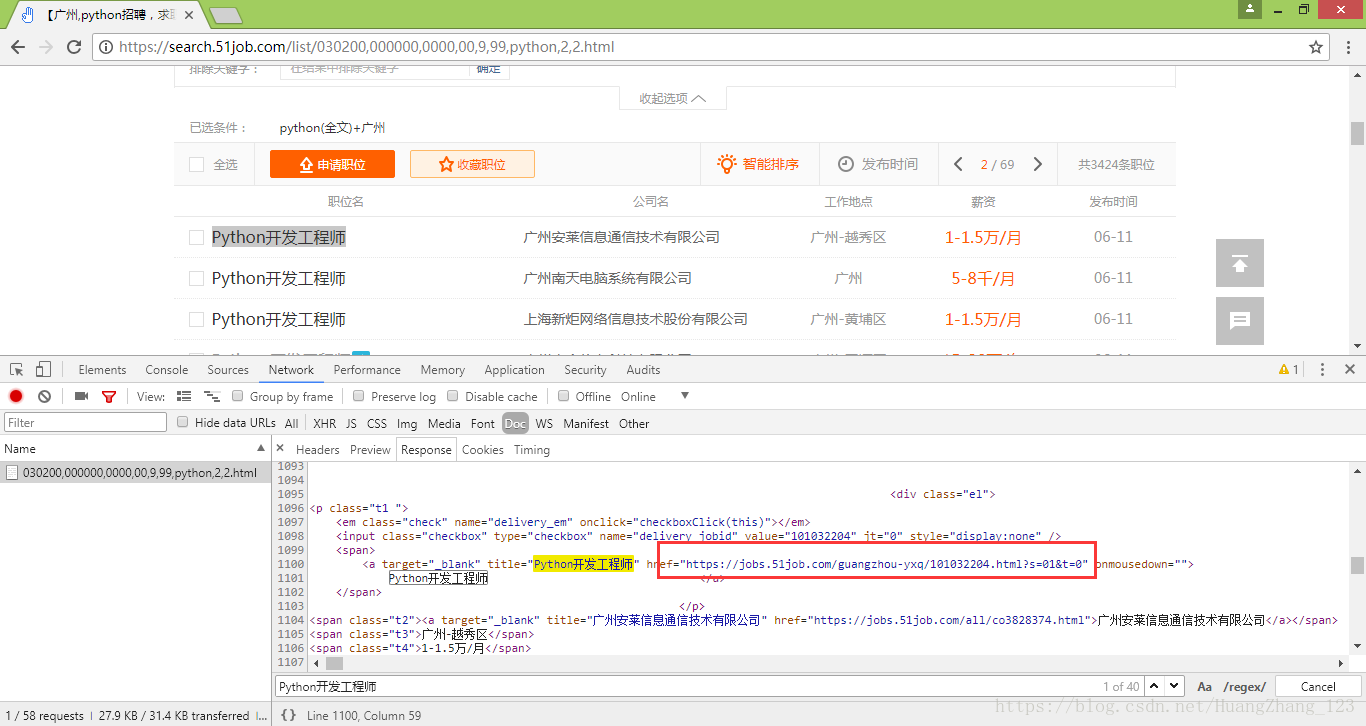Switch to the Elements tab
This screenshot has width=1366, height=726.
pyautogui.click(x=102, y=370)
